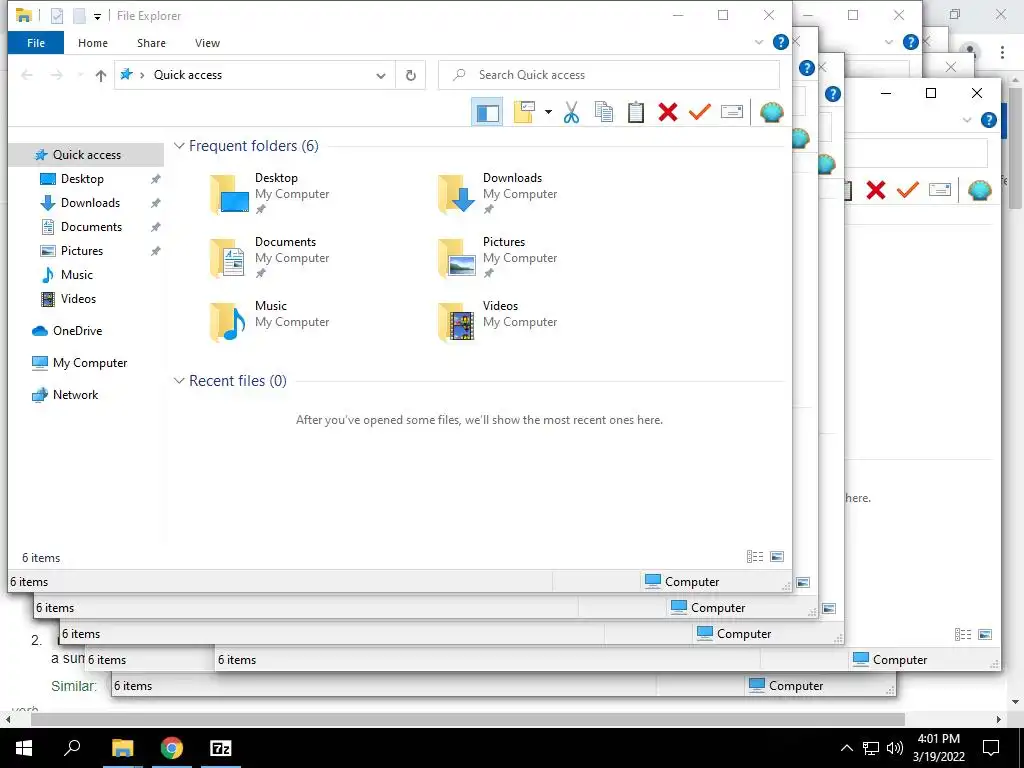The width and height of the screenshot is (1024, 768).
Task: Click the Cut scissors icon
Action: point(571,112)
